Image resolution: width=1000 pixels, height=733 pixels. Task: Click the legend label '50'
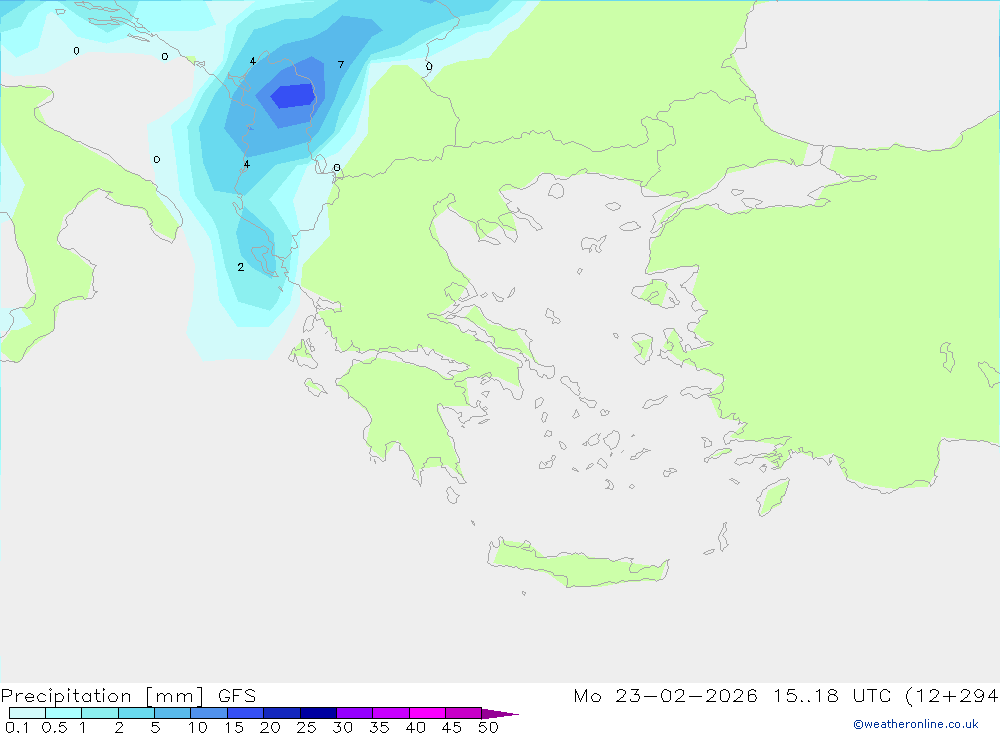coord(489,727)
